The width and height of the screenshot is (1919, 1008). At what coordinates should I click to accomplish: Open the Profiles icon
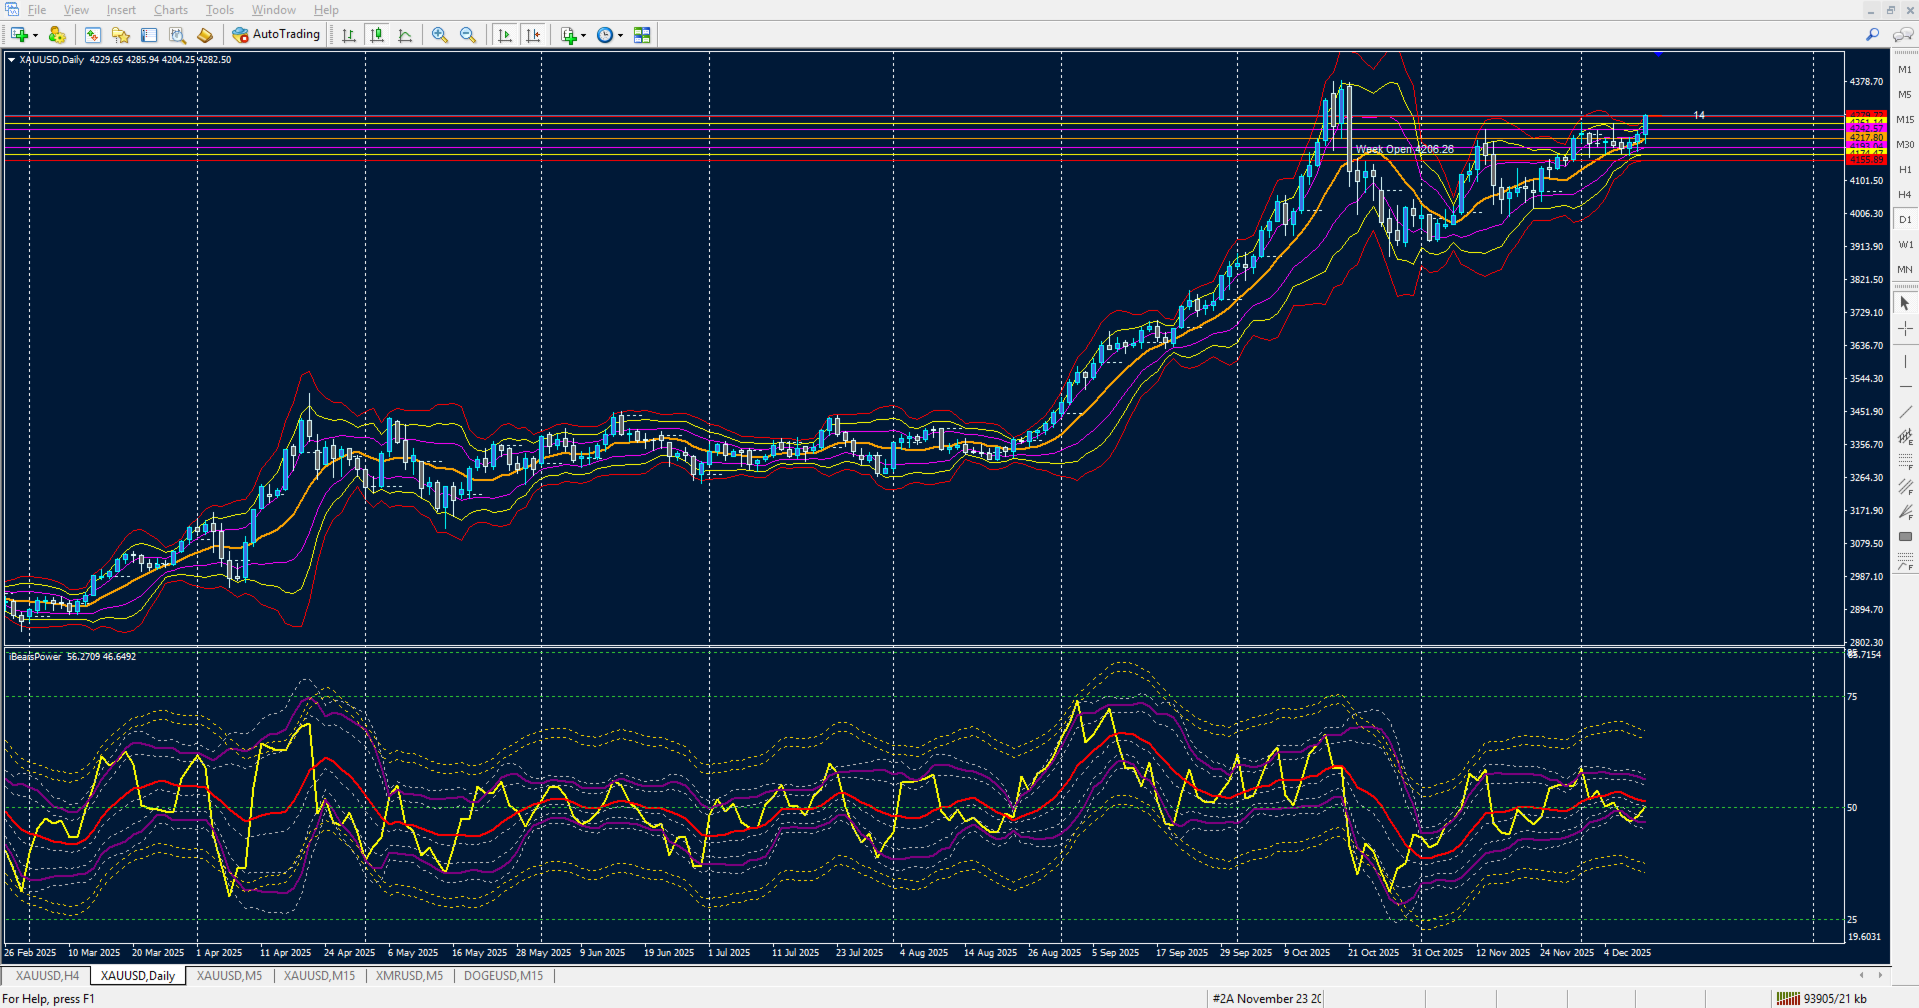(x=57, y=35)
